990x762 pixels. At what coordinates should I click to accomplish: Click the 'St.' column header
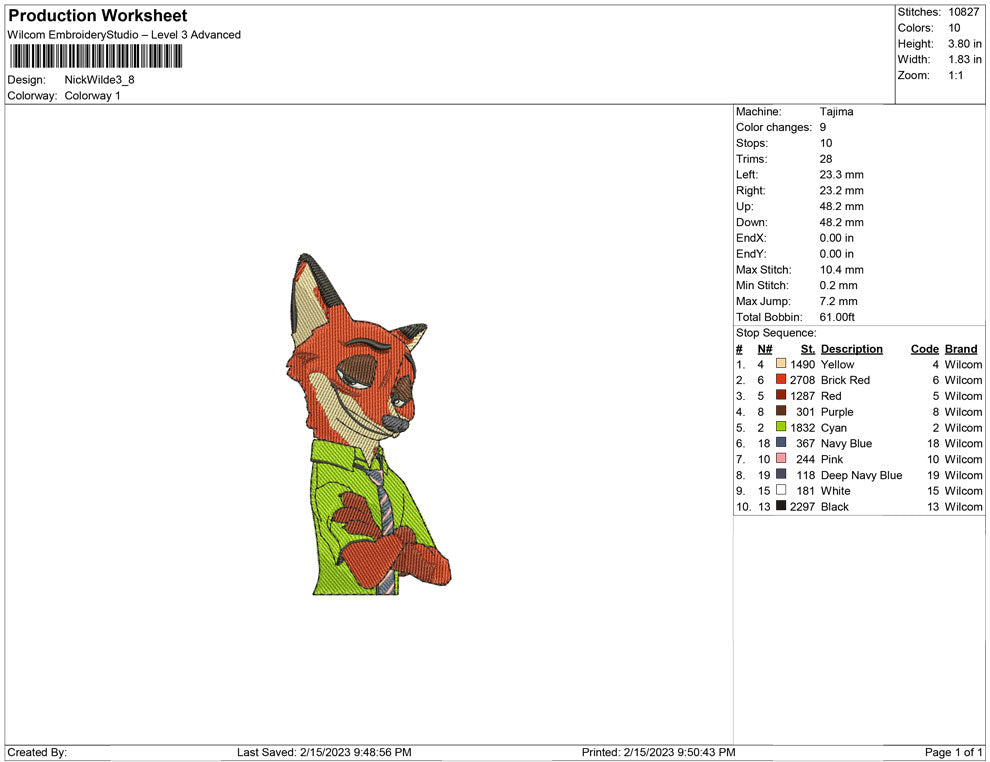pos(808,348)
